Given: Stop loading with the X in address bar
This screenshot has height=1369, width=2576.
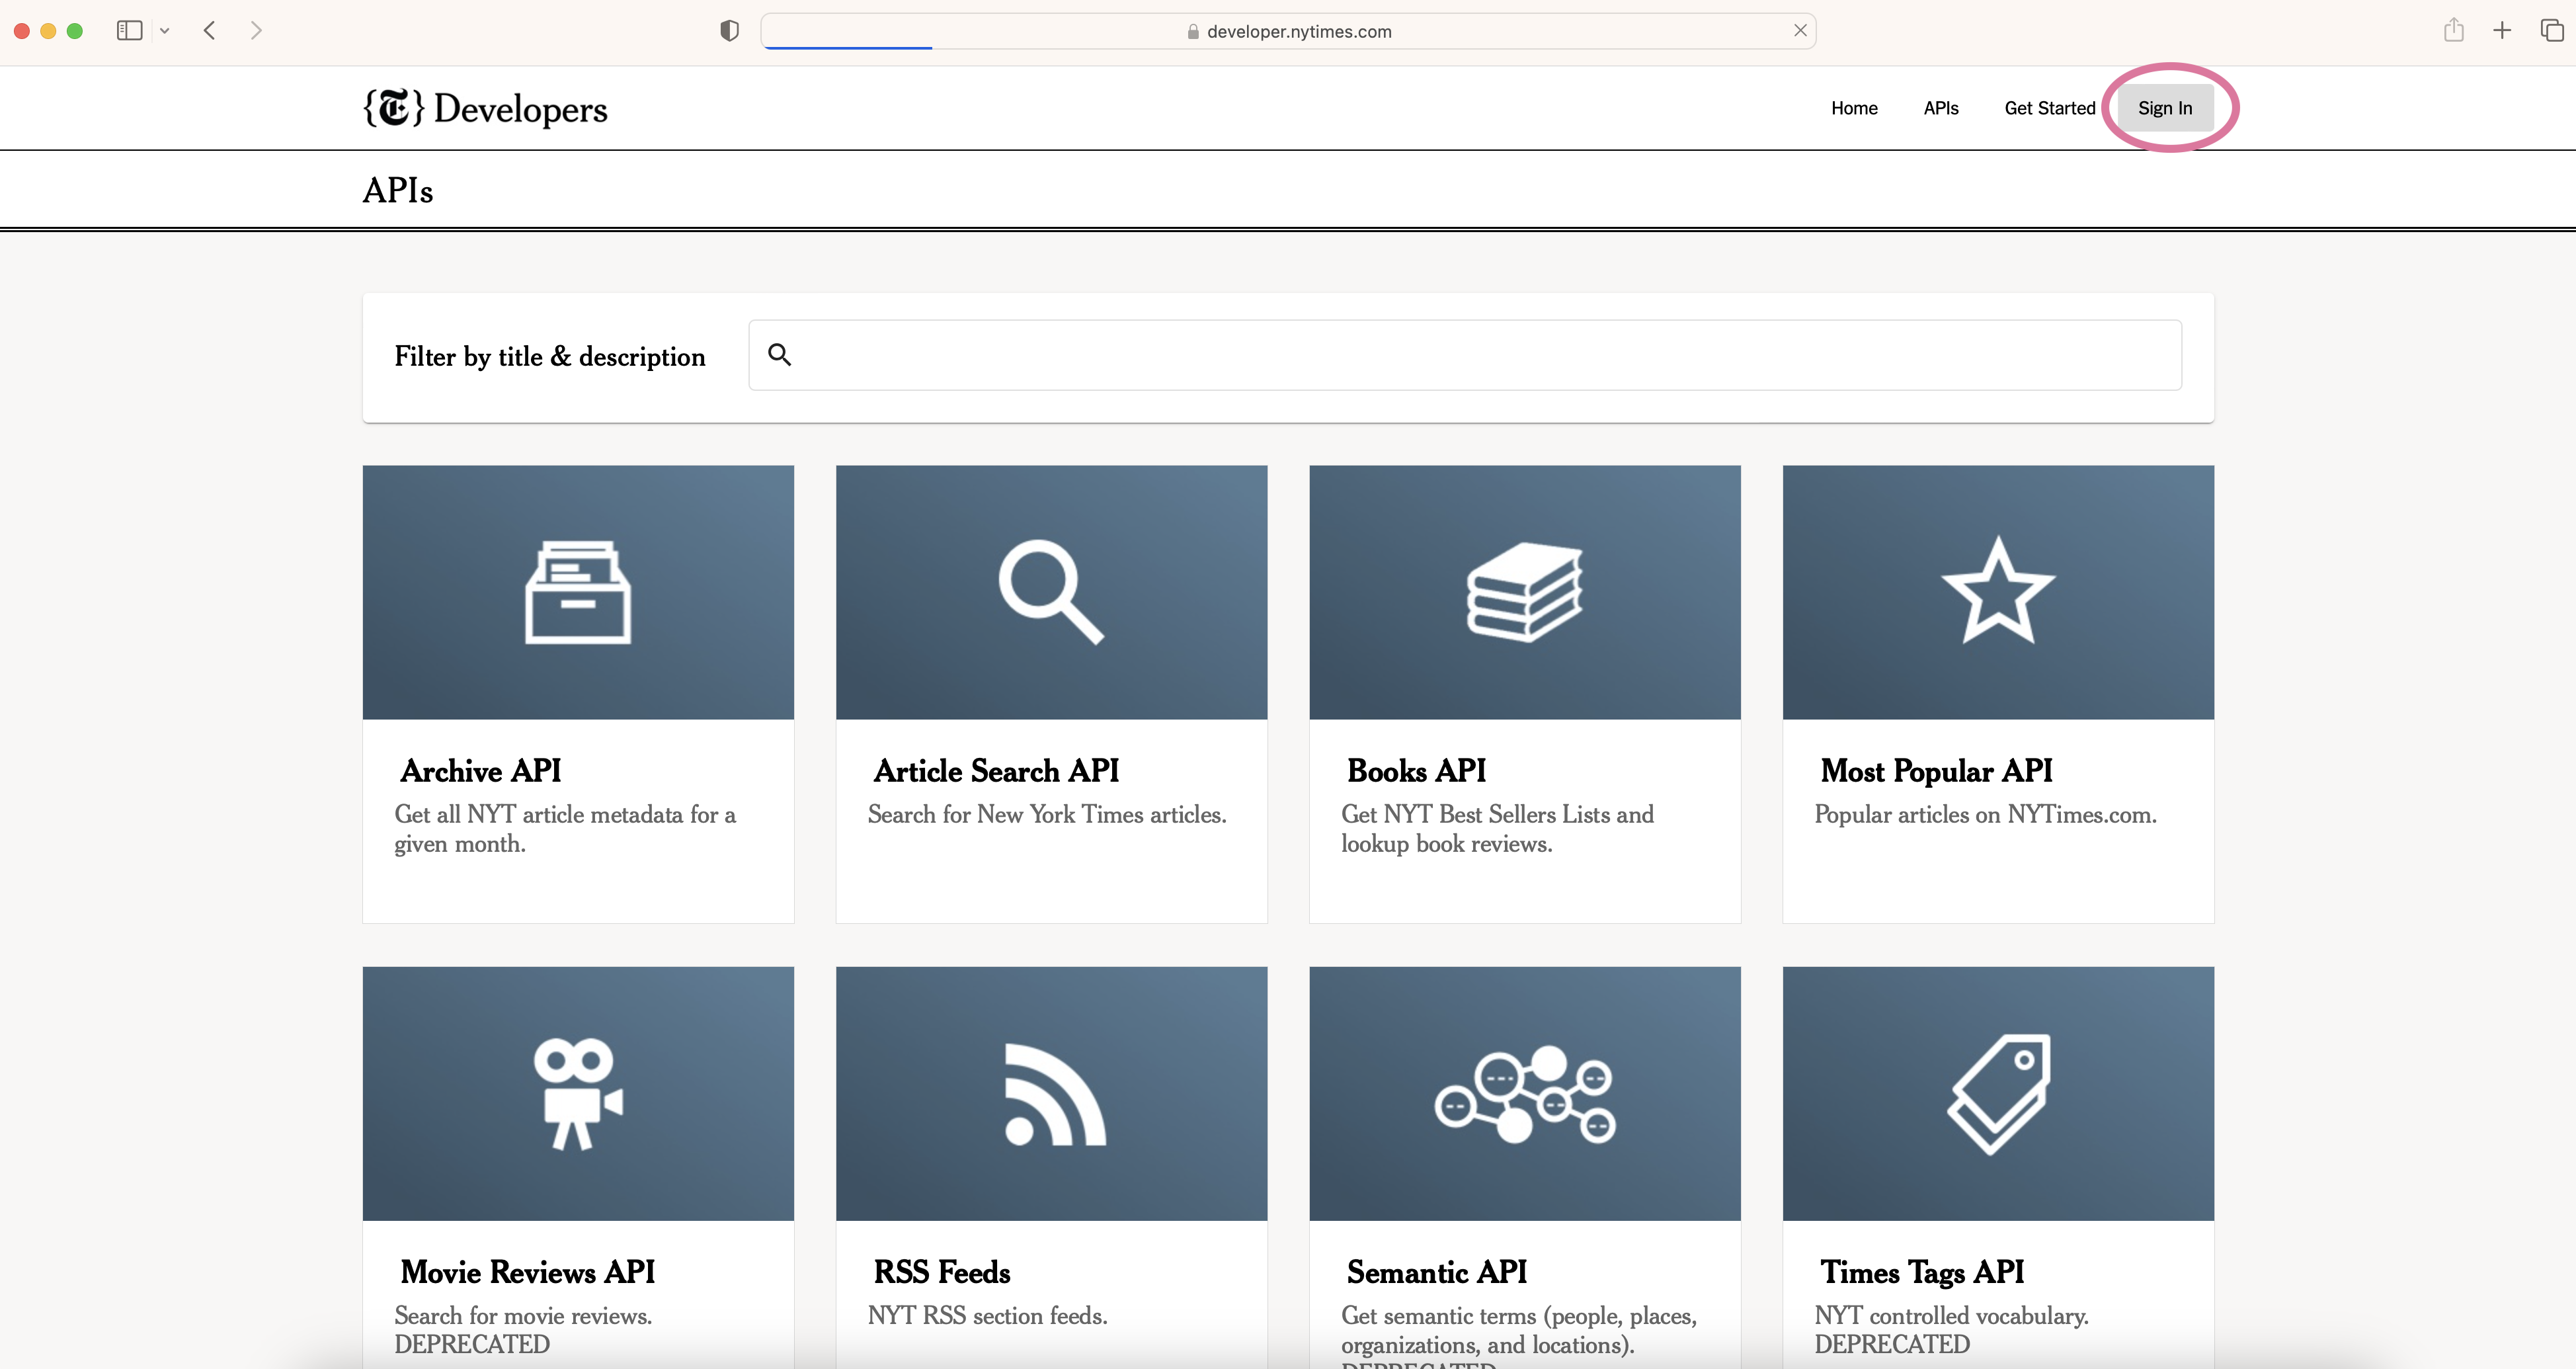Looking at the screenshot, I should [1800, 30].
